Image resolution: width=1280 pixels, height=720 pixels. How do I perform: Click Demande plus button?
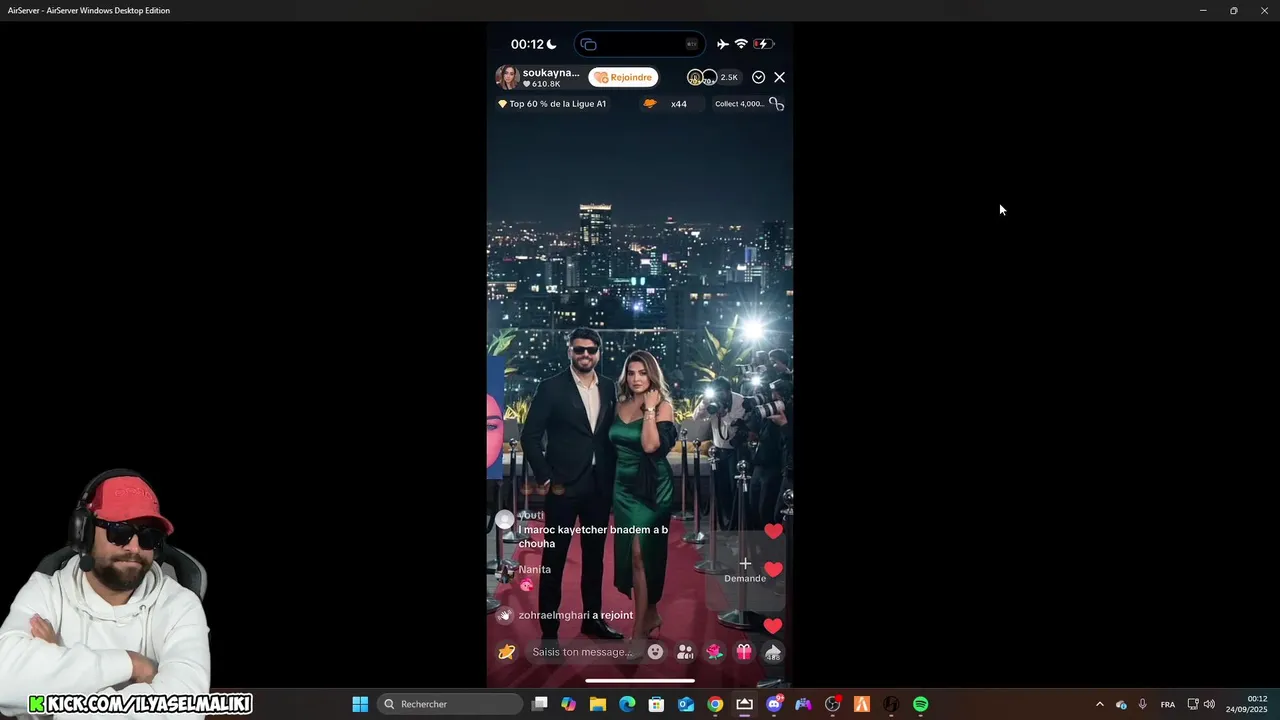point(745,569)
